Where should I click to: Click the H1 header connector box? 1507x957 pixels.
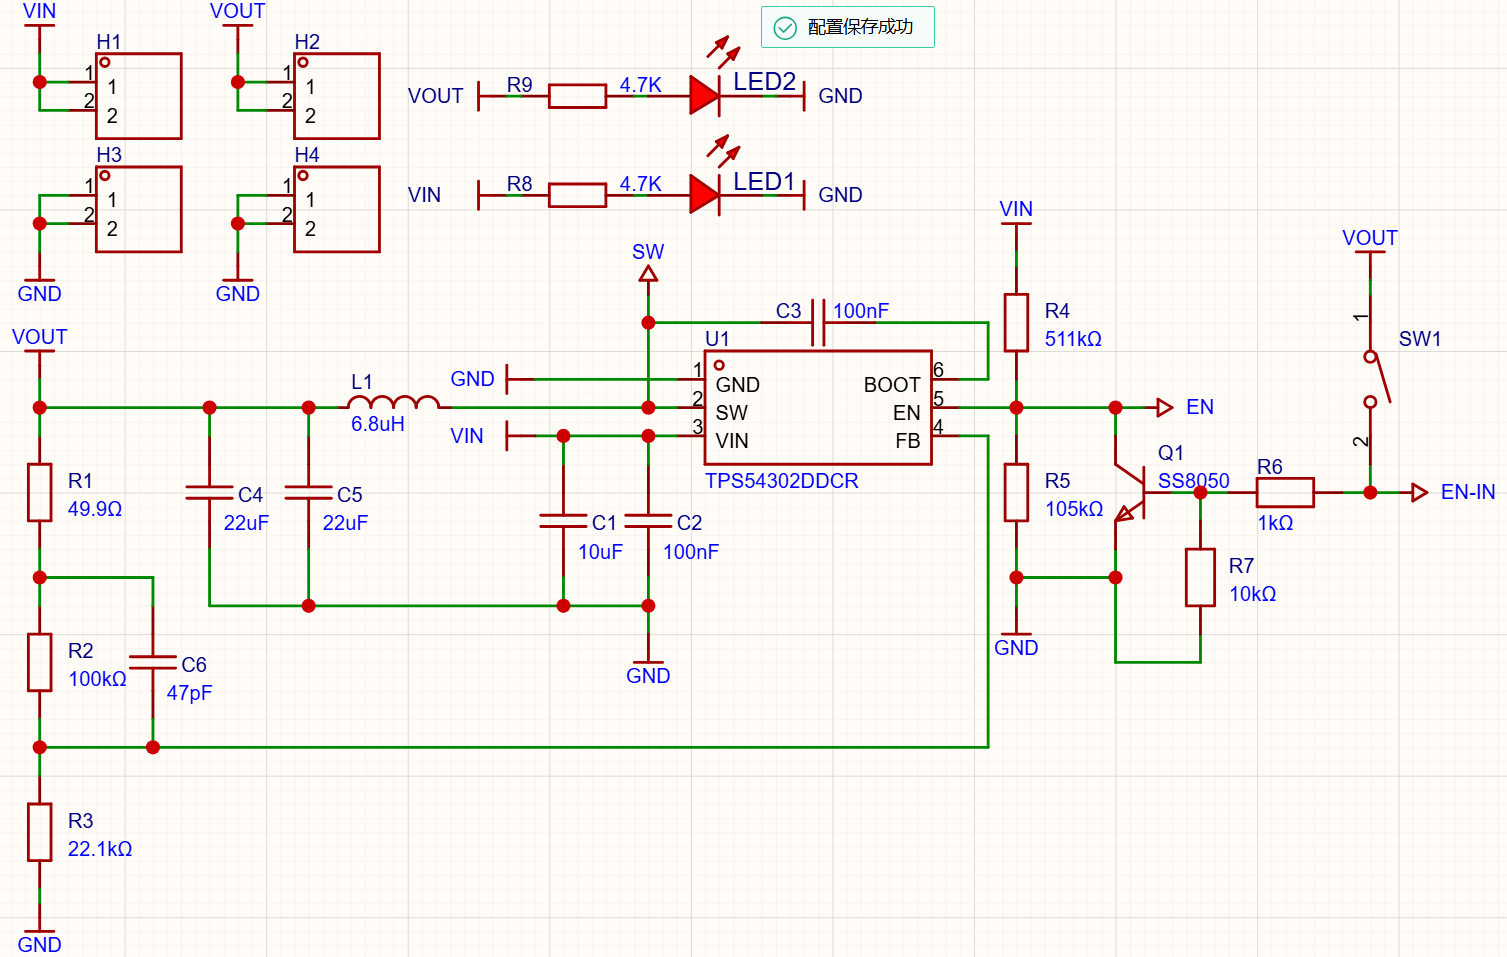pos(138,96)
